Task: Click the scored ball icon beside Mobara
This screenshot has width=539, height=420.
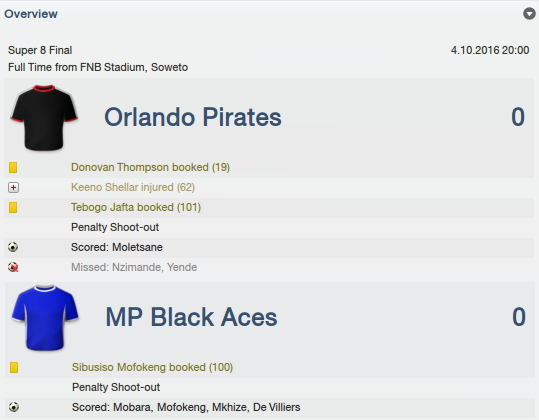Action: [x=14, y=407]
